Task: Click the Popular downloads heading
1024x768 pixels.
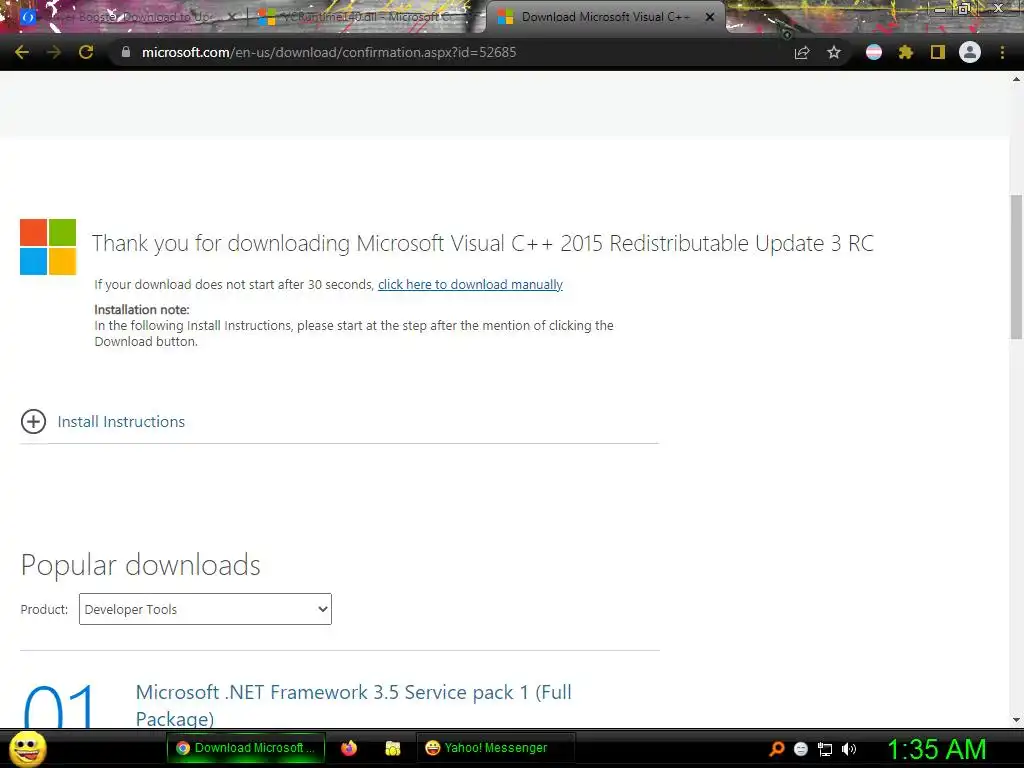Action: pyautogui.click(x=140, y=565)
